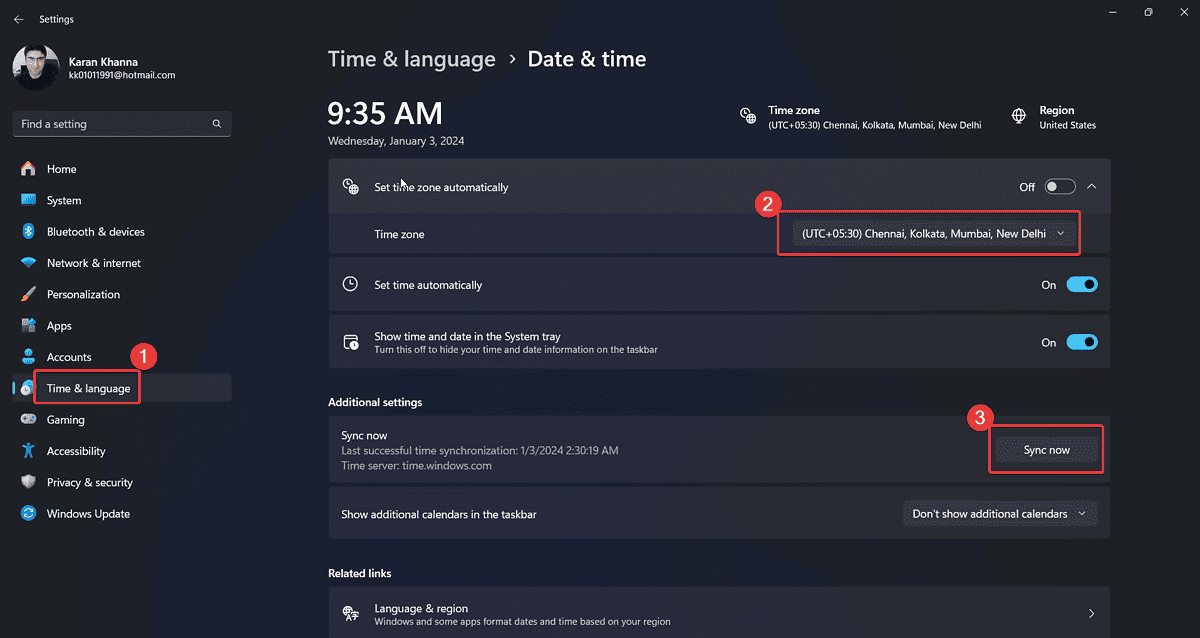Click the Accessibility figure icon
Screen dimensions: 1200x638
point(28,451)
